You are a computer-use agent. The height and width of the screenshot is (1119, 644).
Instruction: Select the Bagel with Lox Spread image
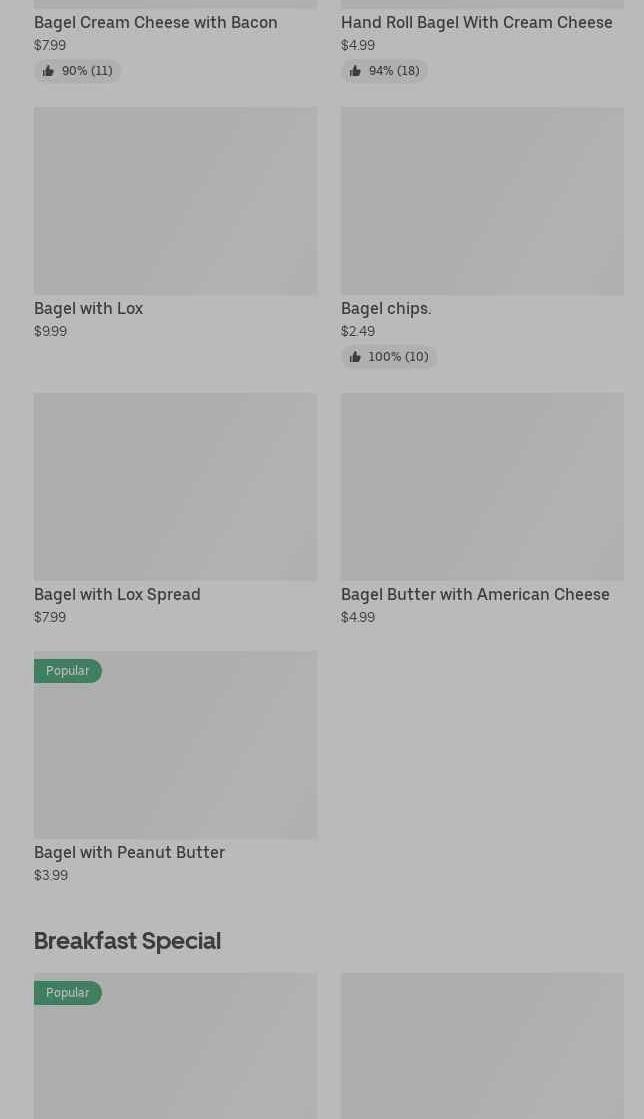175,487
